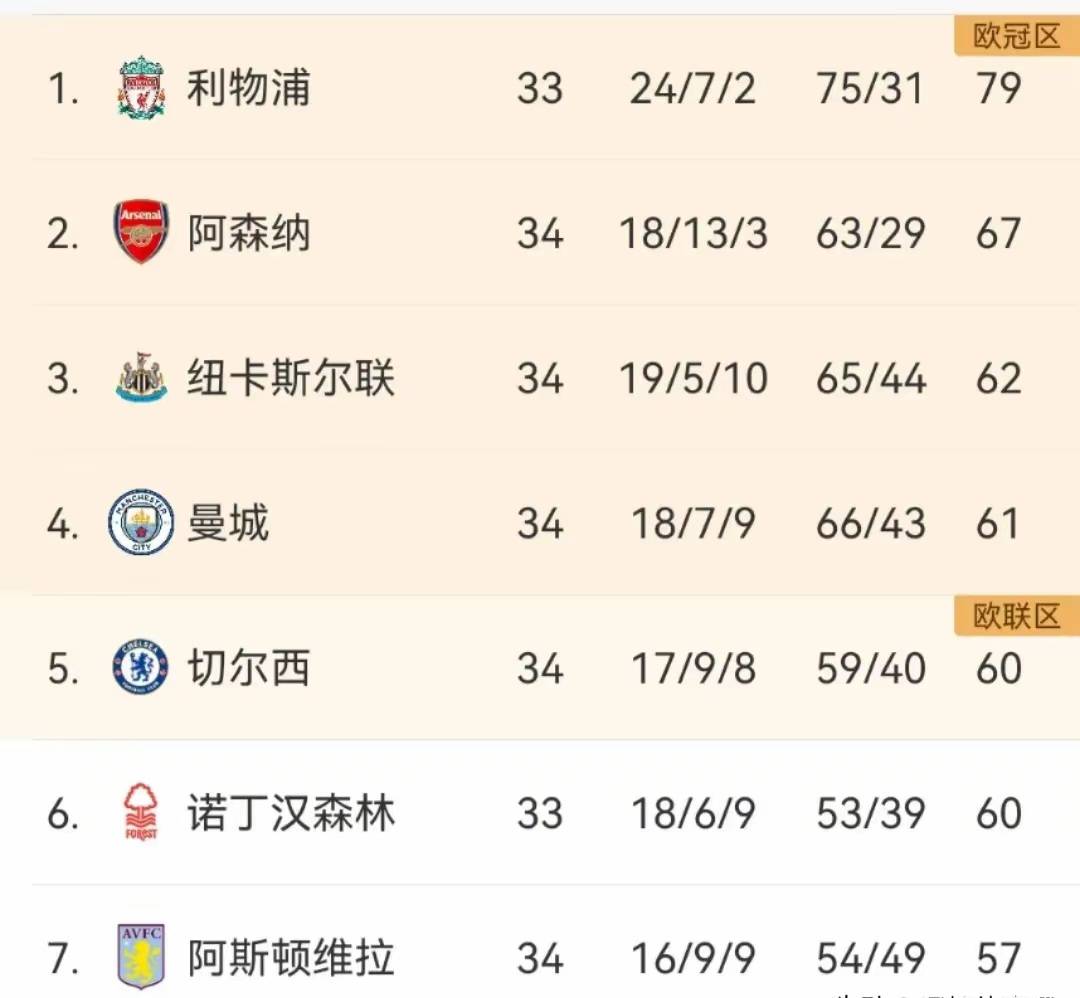
Task: Click the 欧联区 zone label
Action: [1015, 617]
